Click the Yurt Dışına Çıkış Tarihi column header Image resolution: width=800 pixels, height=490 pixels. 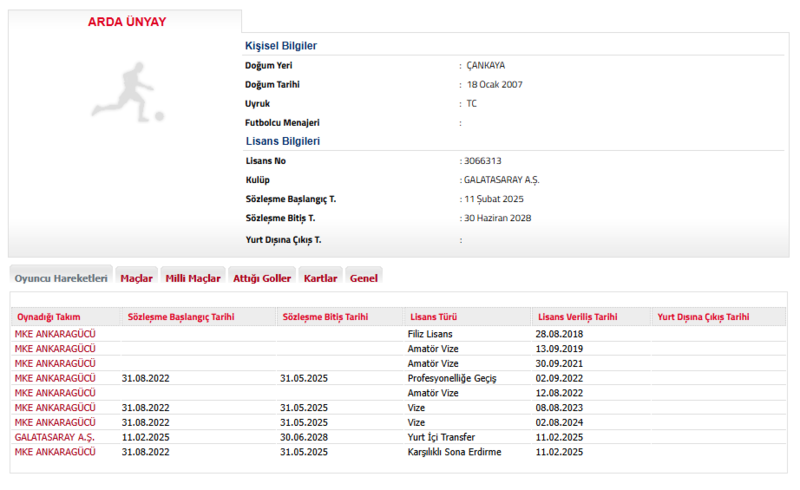(703, 316)
